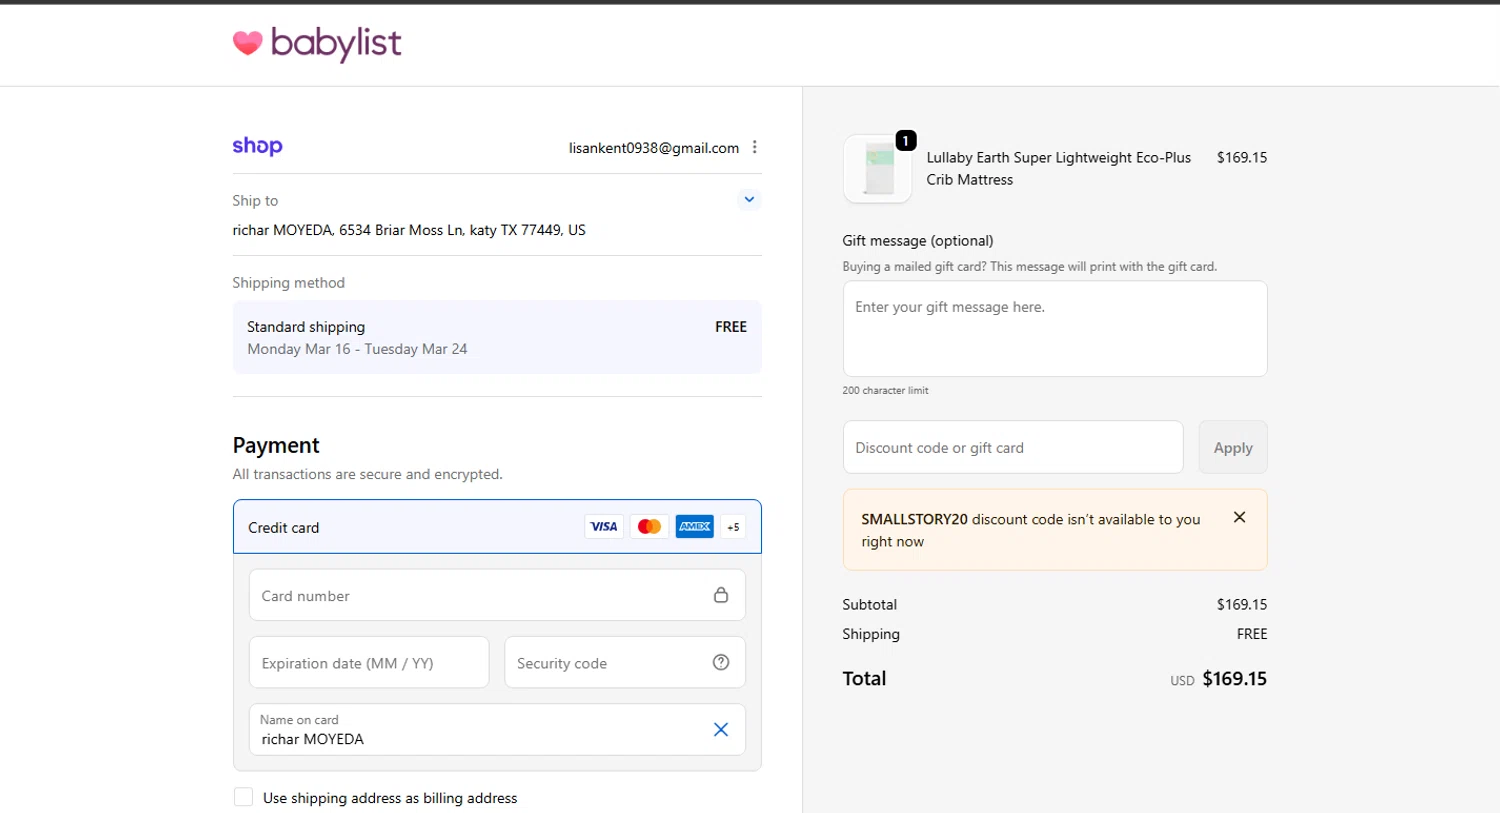The image size is (1500, 813).
Task: Click the Discount code or gift card field
Action: [1012, 447]
